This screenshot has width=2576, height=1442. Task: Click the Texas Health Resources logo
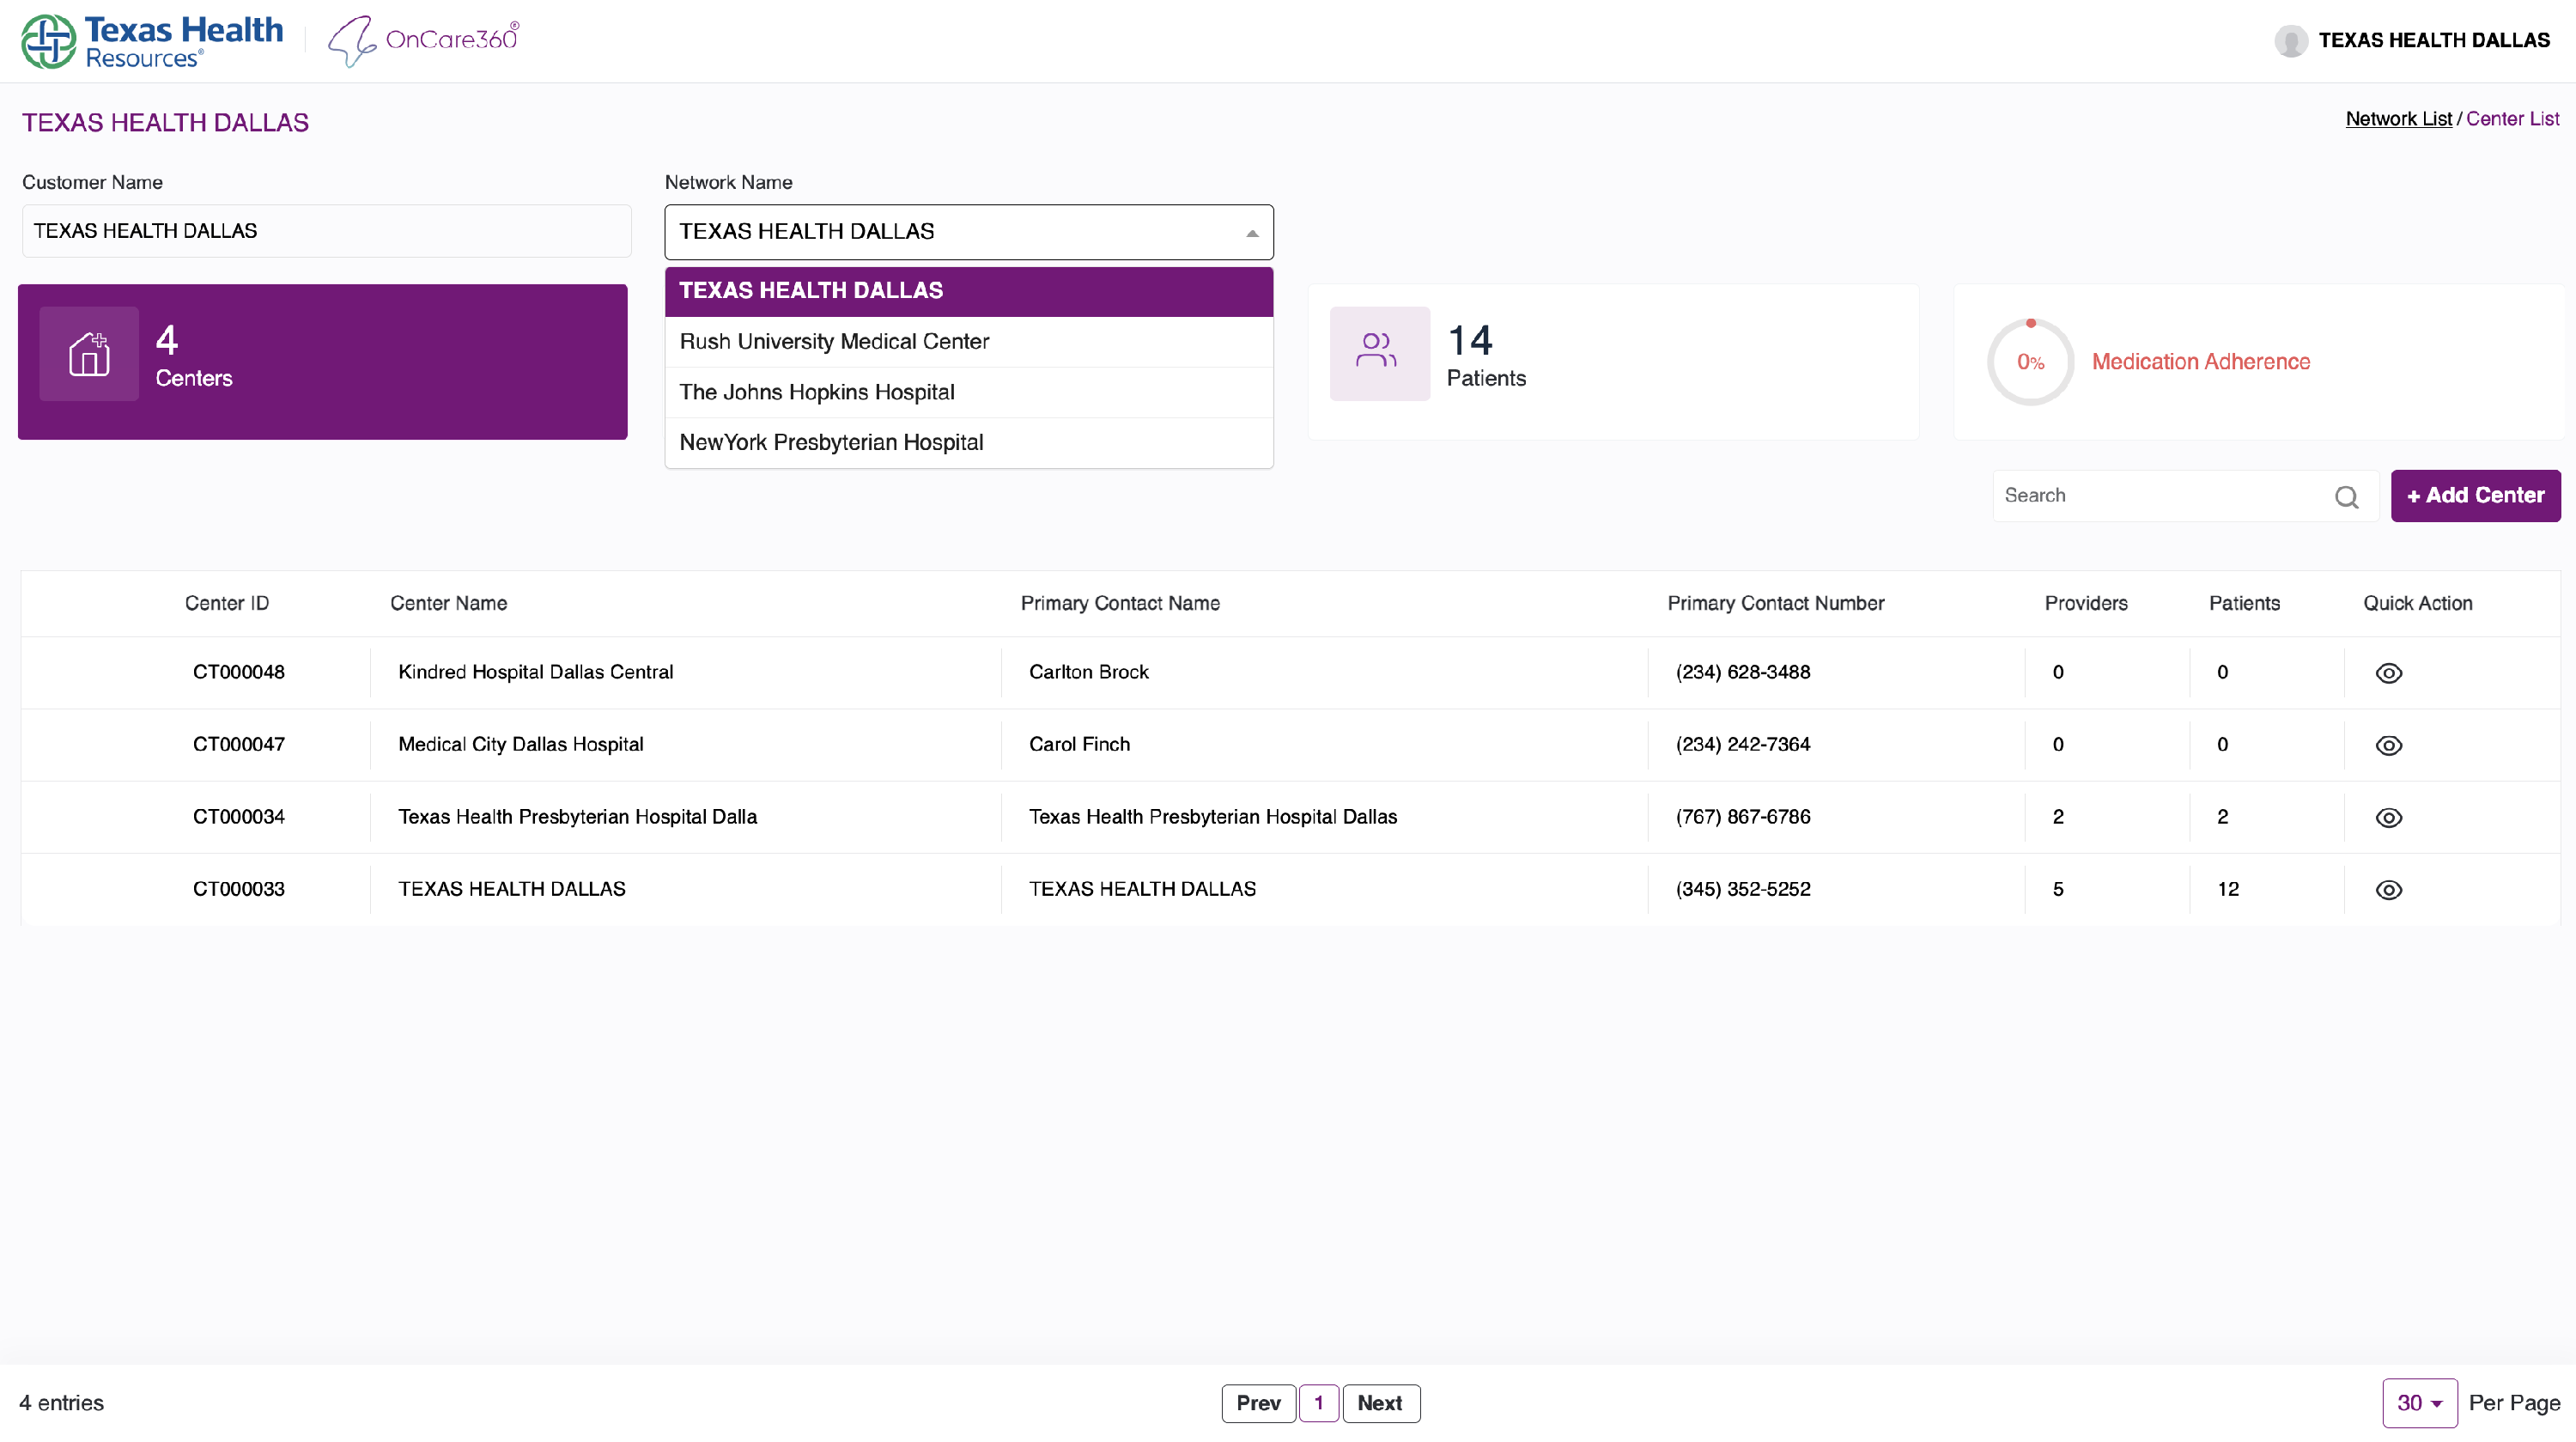(152, 41)
